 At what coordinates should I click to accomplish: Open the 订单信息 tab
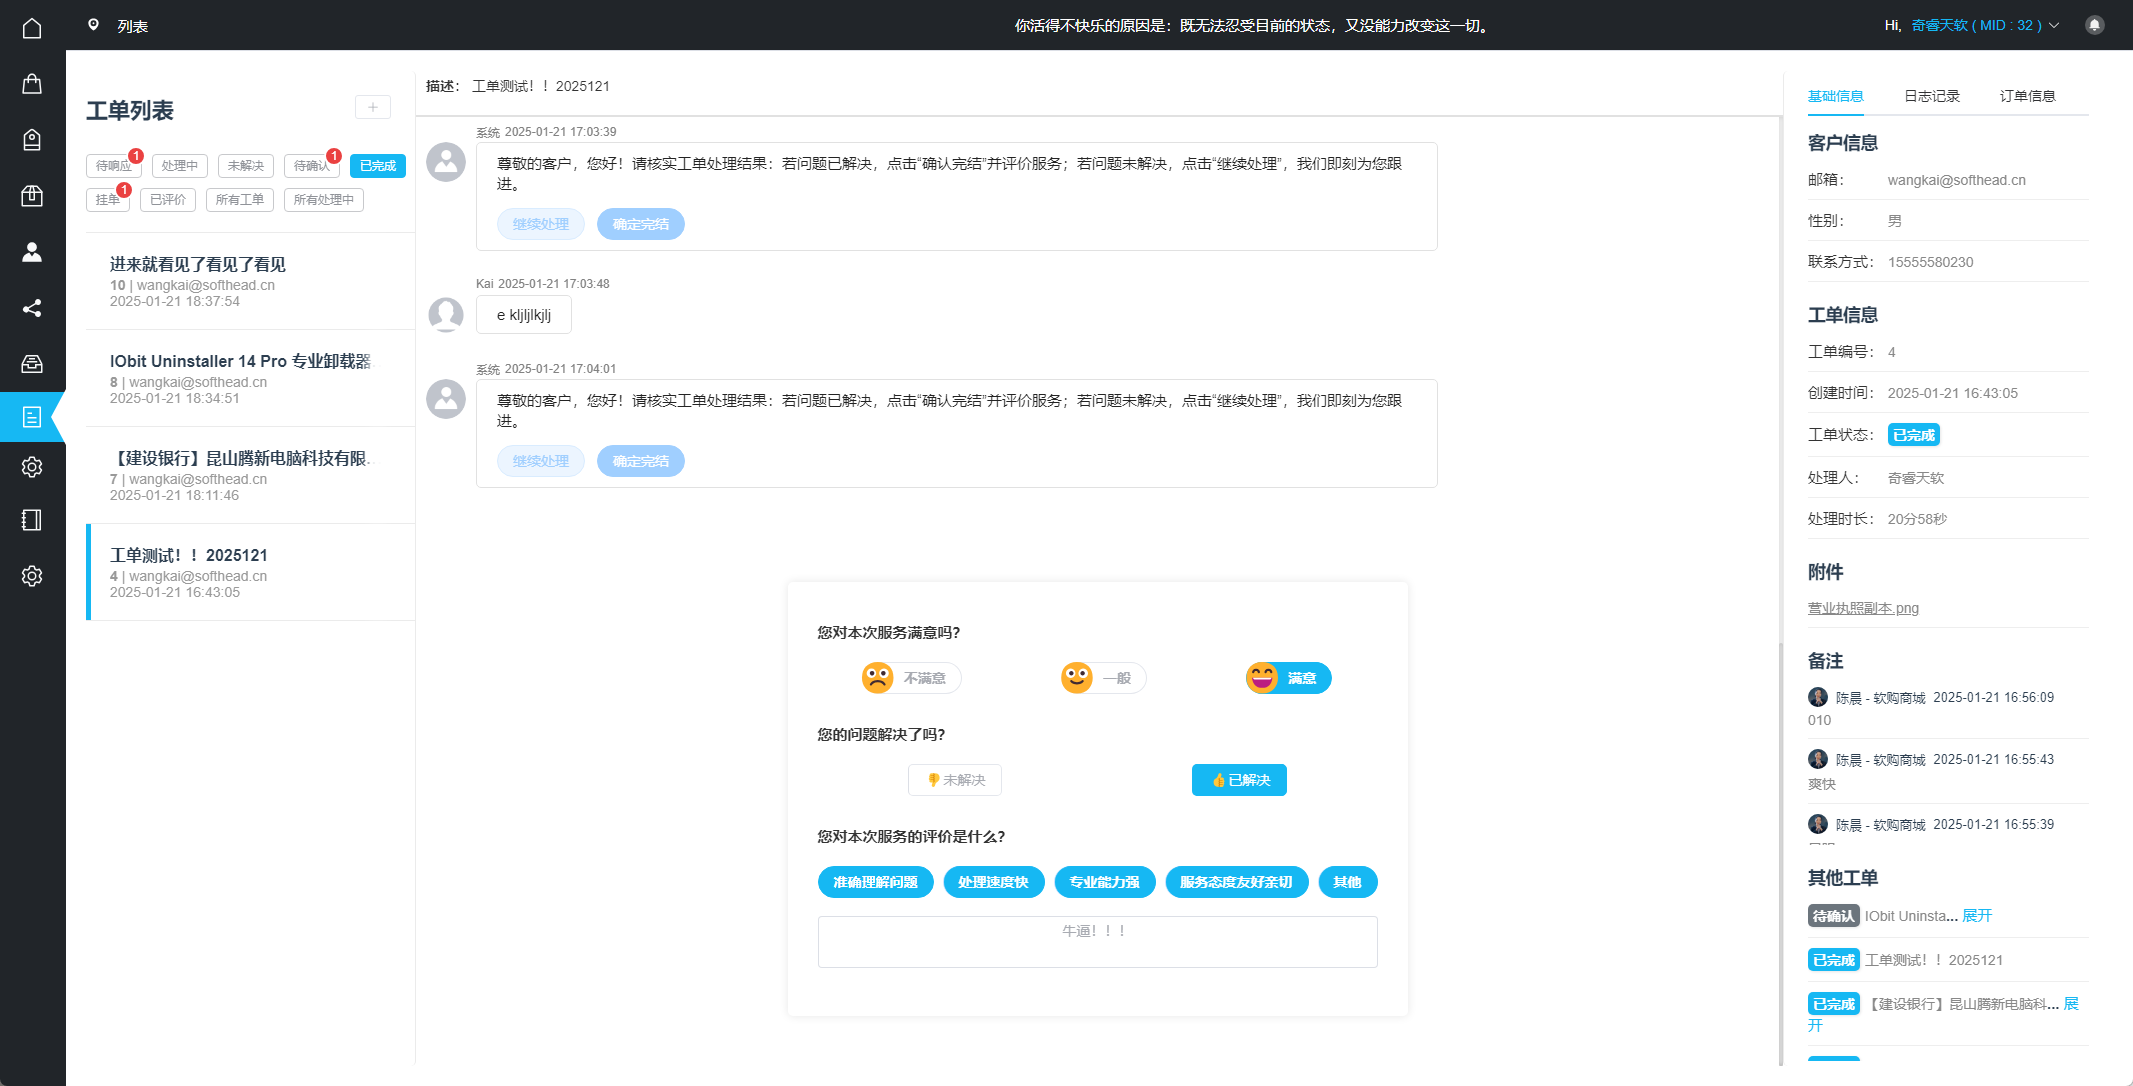(x=2028, y=96)
